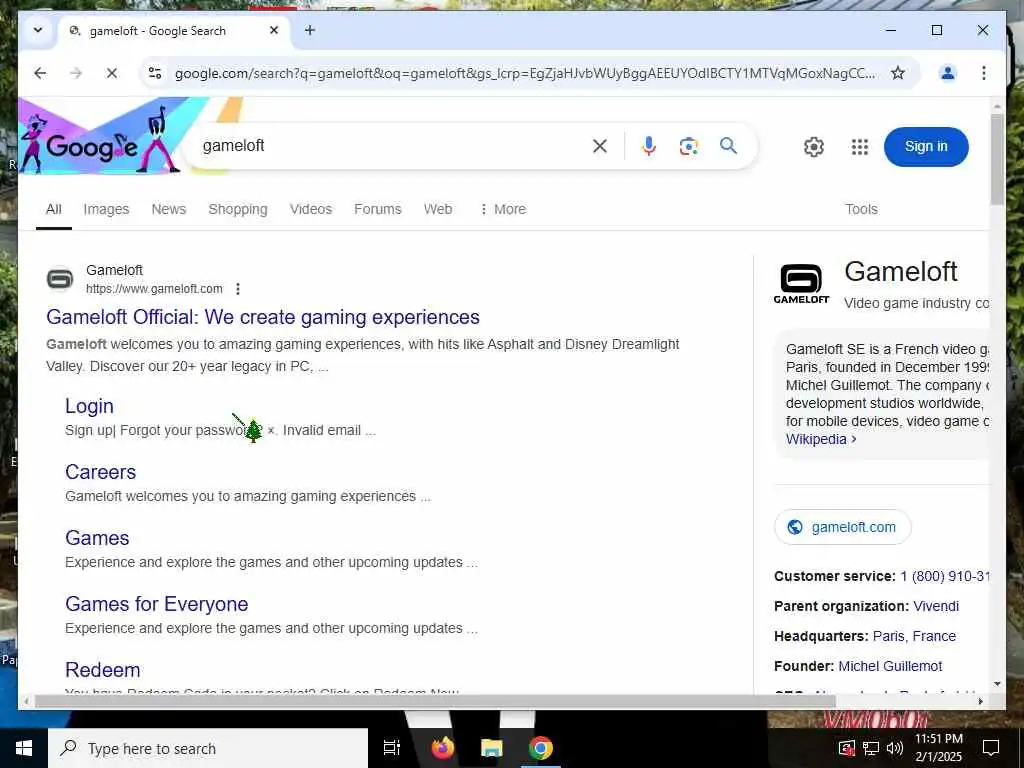1024x768 pixels.
Task: Switch to the Web tab
Action: (x=438, y=209)
